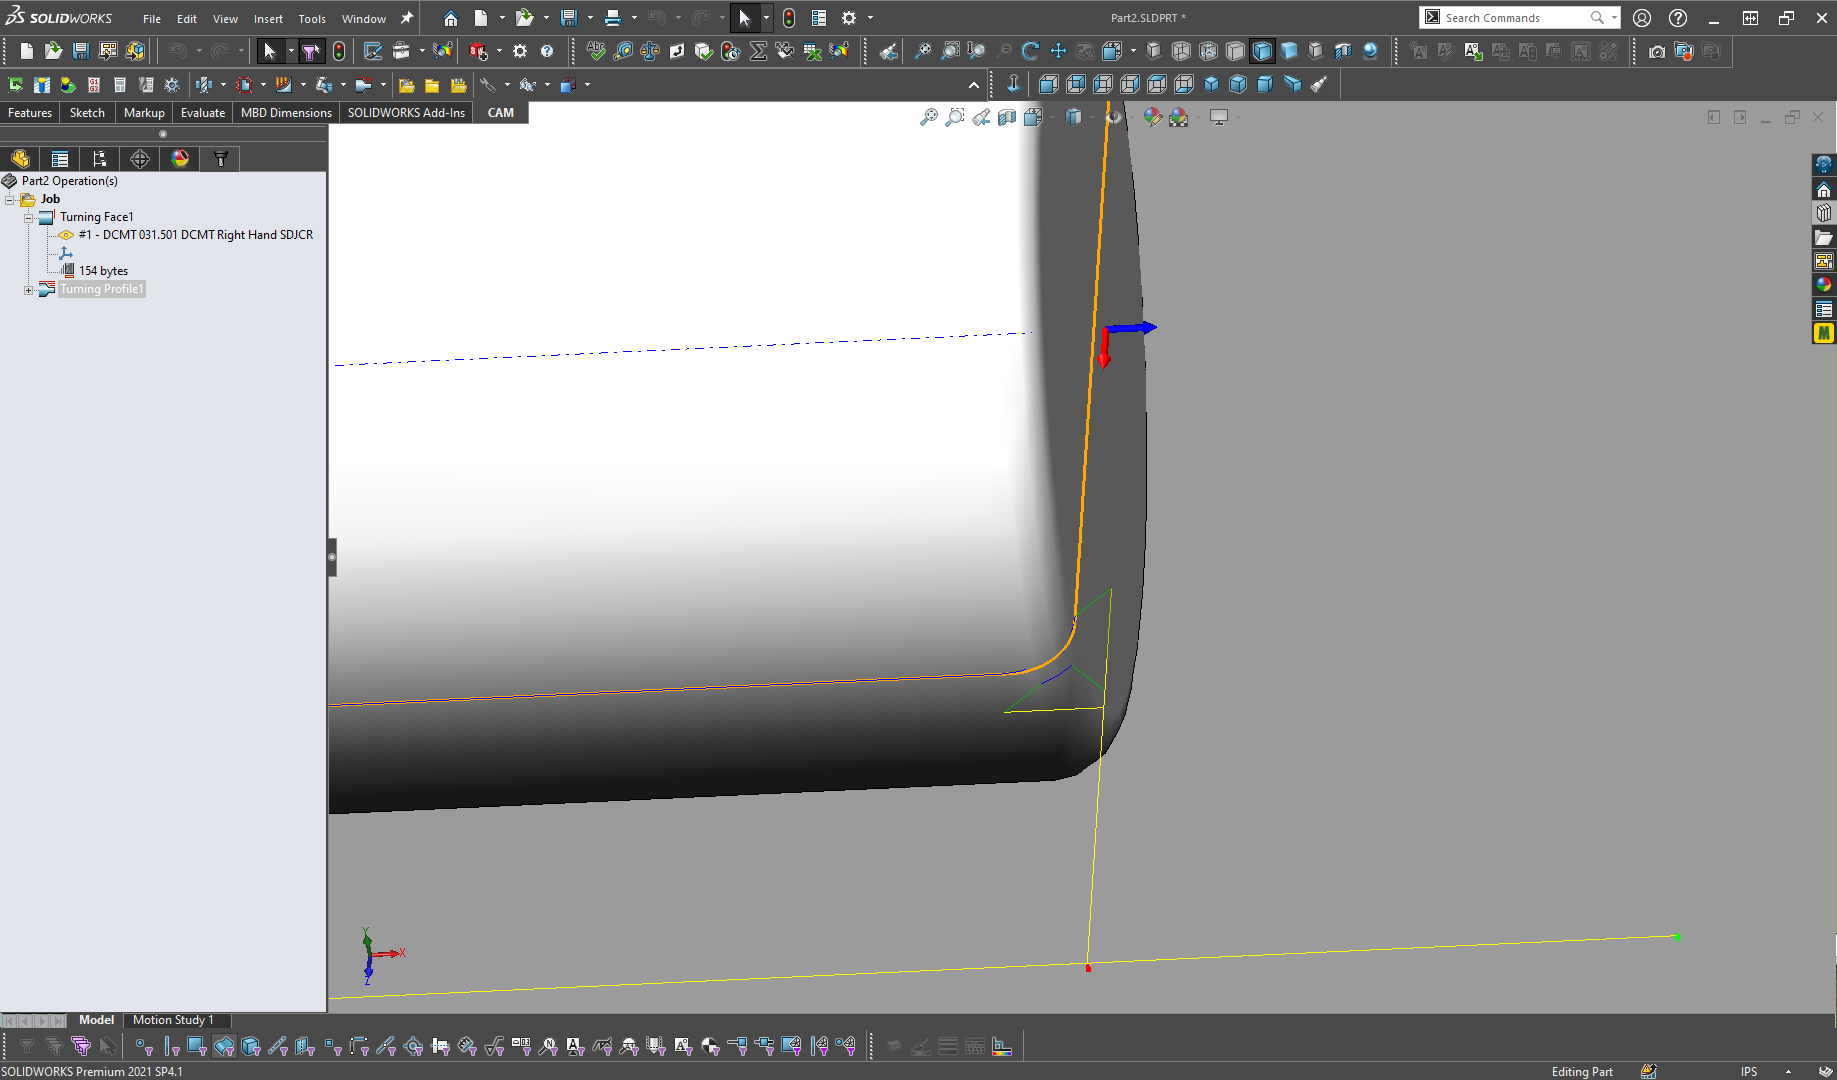Open the ConfigurationManager panel icon
Viewport: 1837px width, 1080px height.
click(x=99, y=158)
